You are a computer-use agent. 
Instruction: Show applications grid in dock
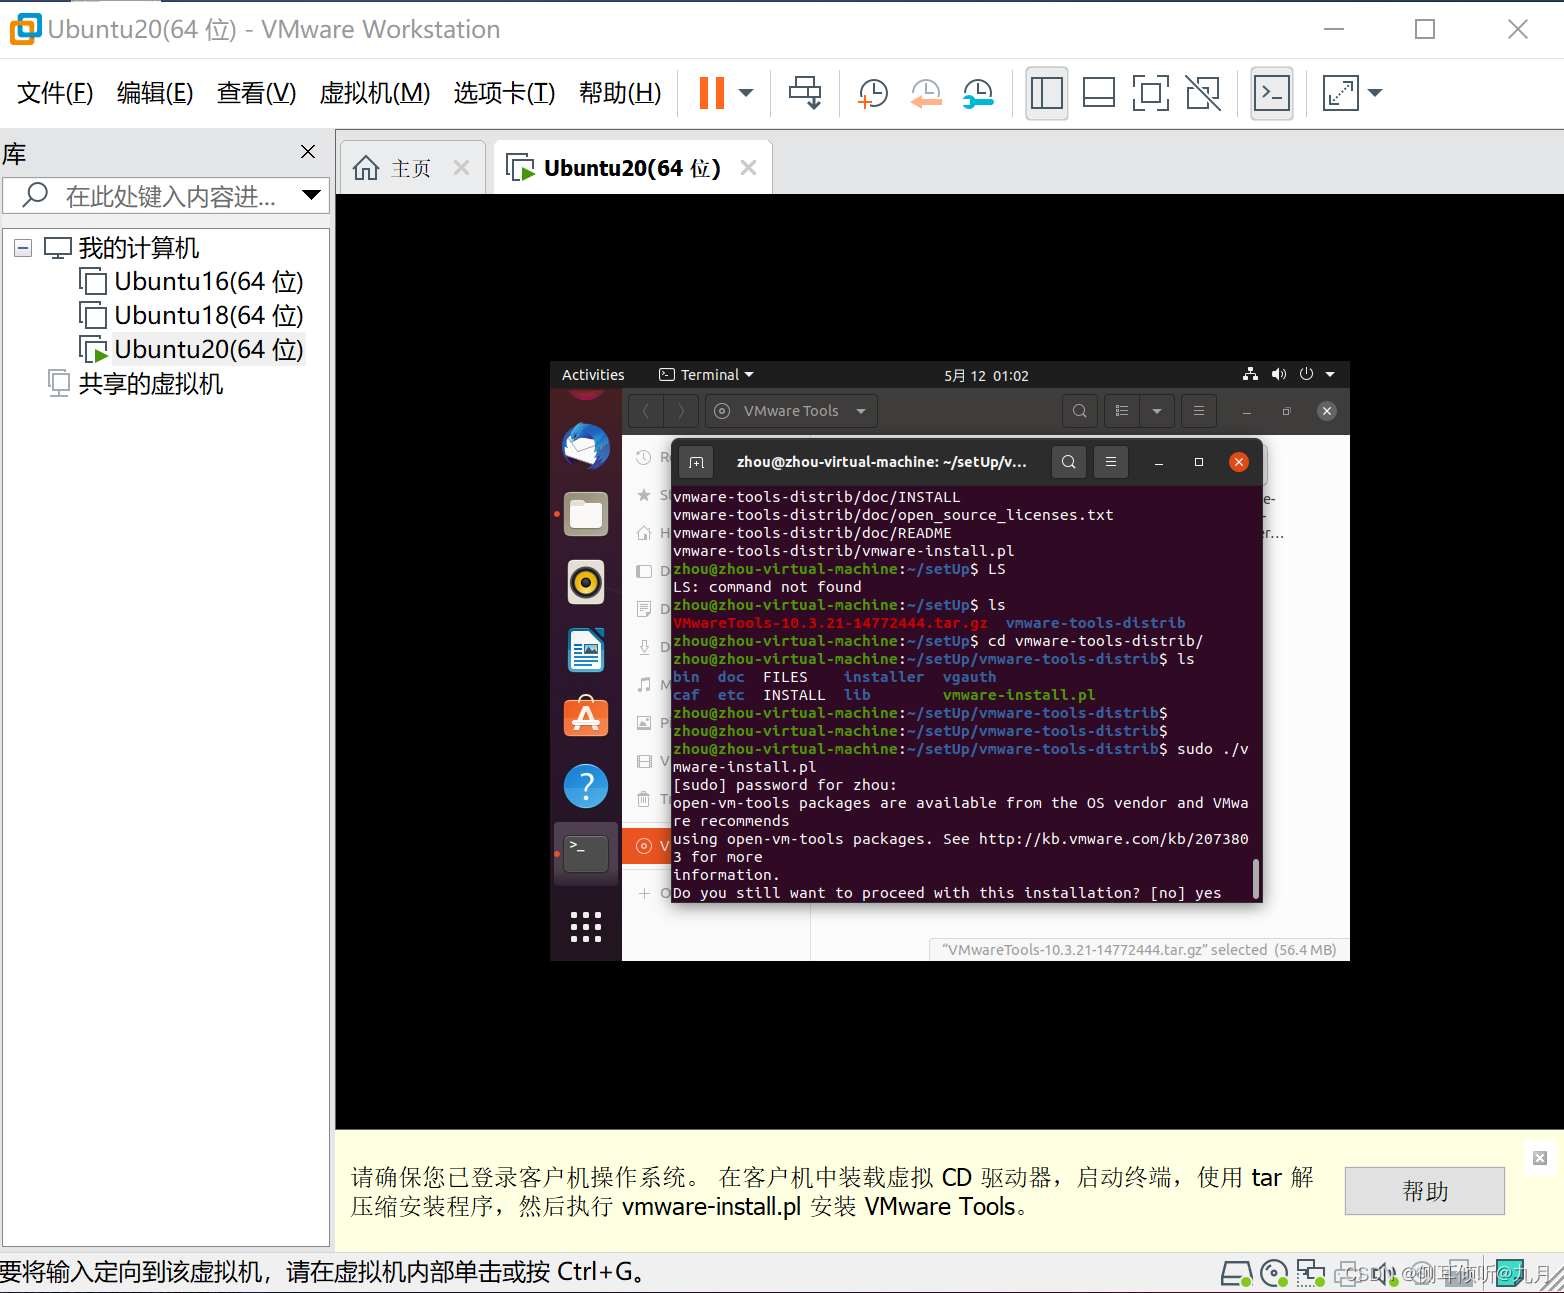pos(586,927)
